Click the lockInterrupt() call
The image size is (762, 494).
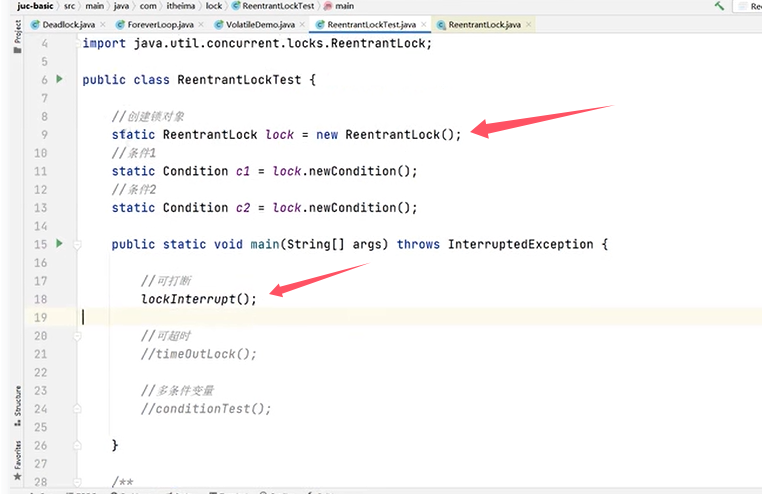(x=199, y=299)
